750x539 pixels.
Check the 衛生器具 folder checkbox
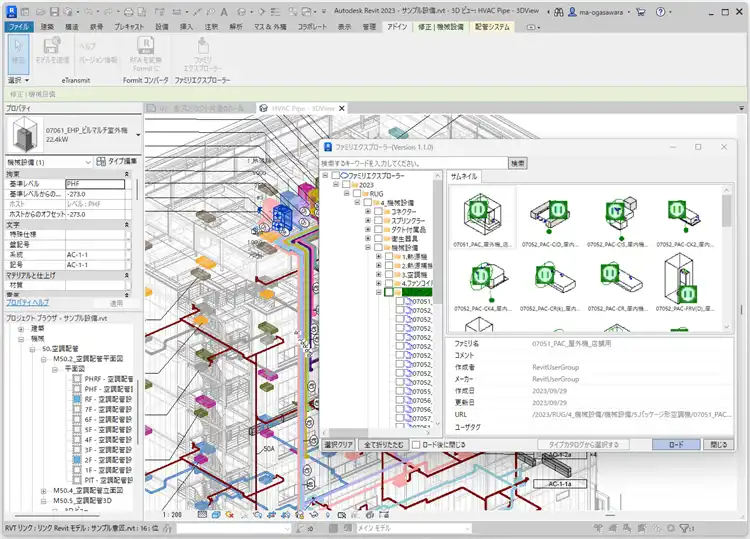pyautogui.click(x=378, y=238)
